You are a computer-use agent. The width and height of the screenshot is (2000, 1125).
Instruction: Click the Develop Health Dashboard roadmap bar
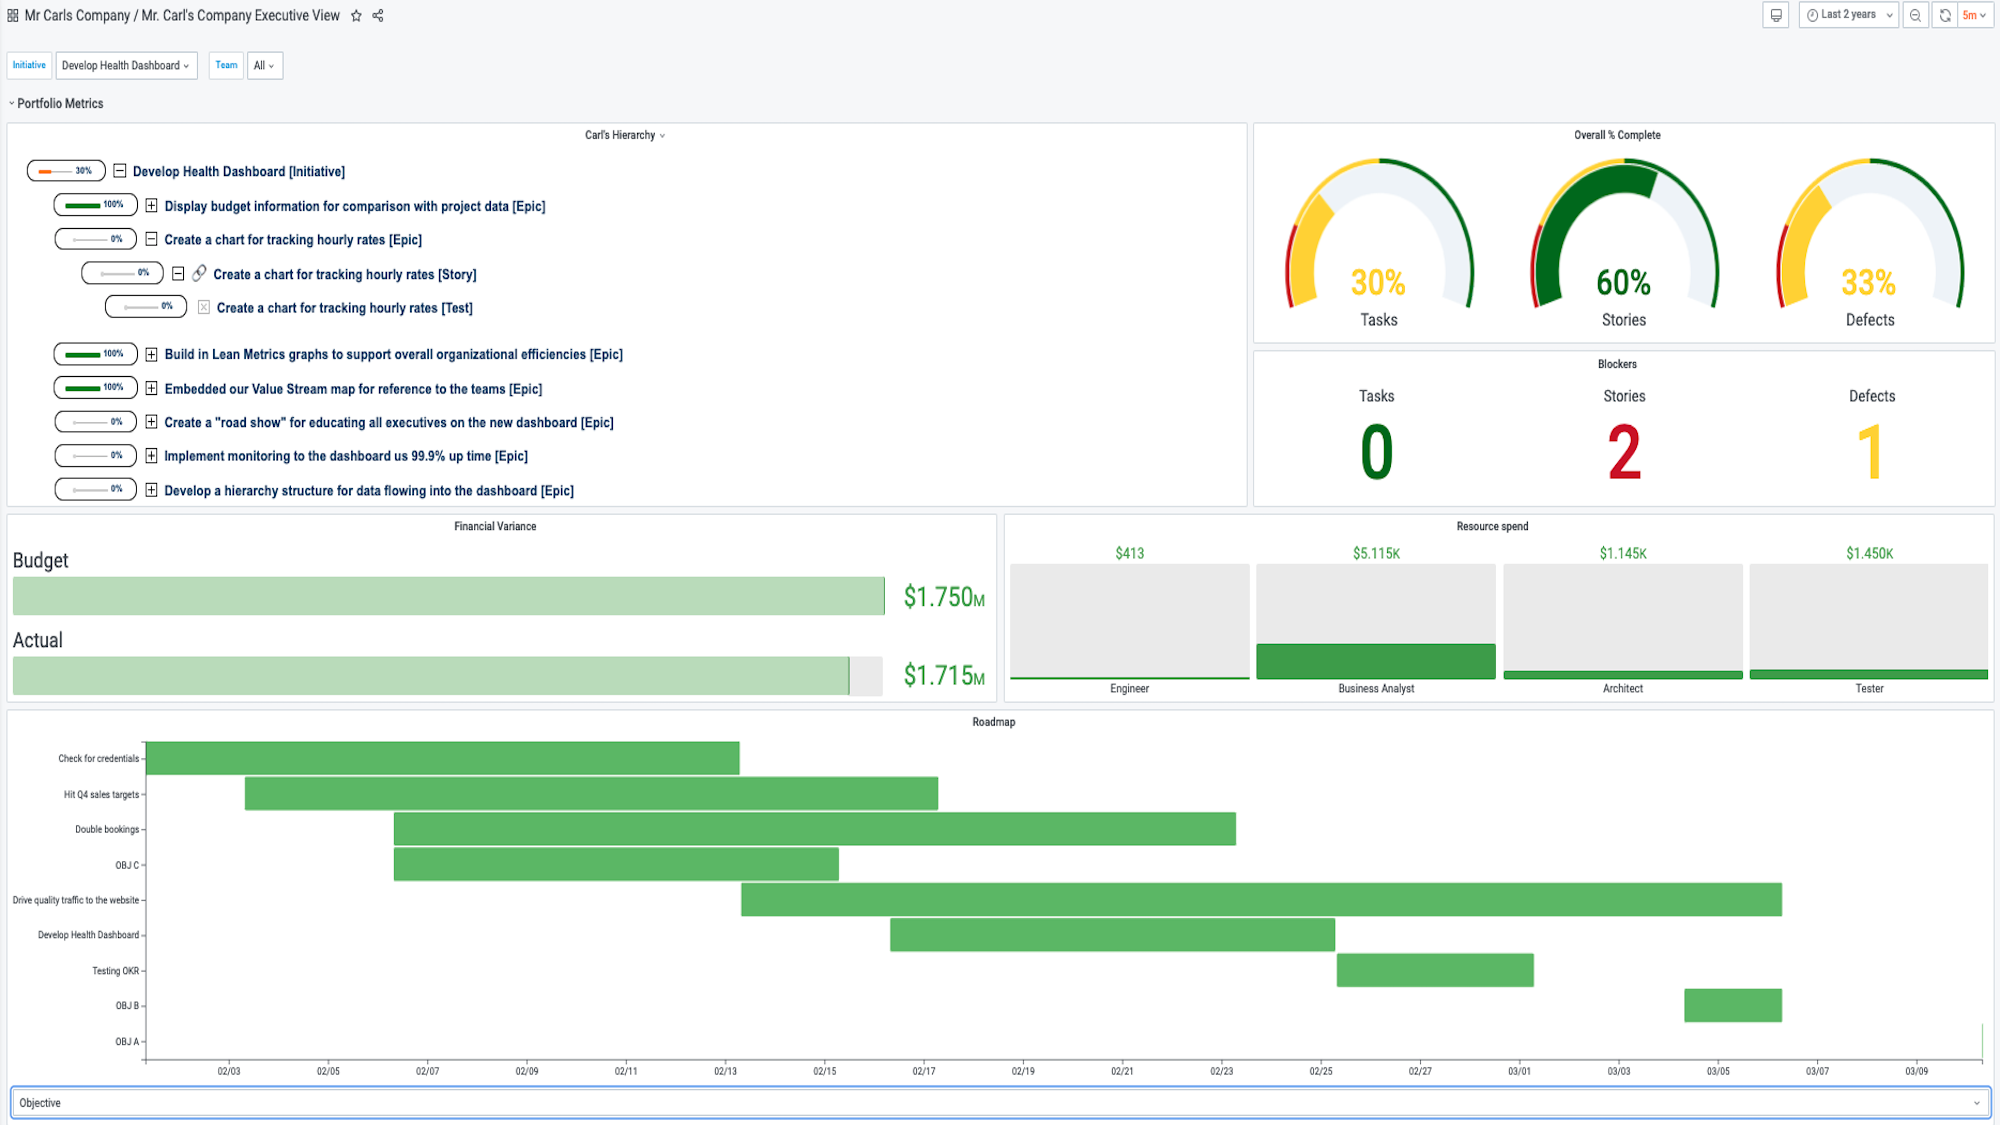[1112, 935]
